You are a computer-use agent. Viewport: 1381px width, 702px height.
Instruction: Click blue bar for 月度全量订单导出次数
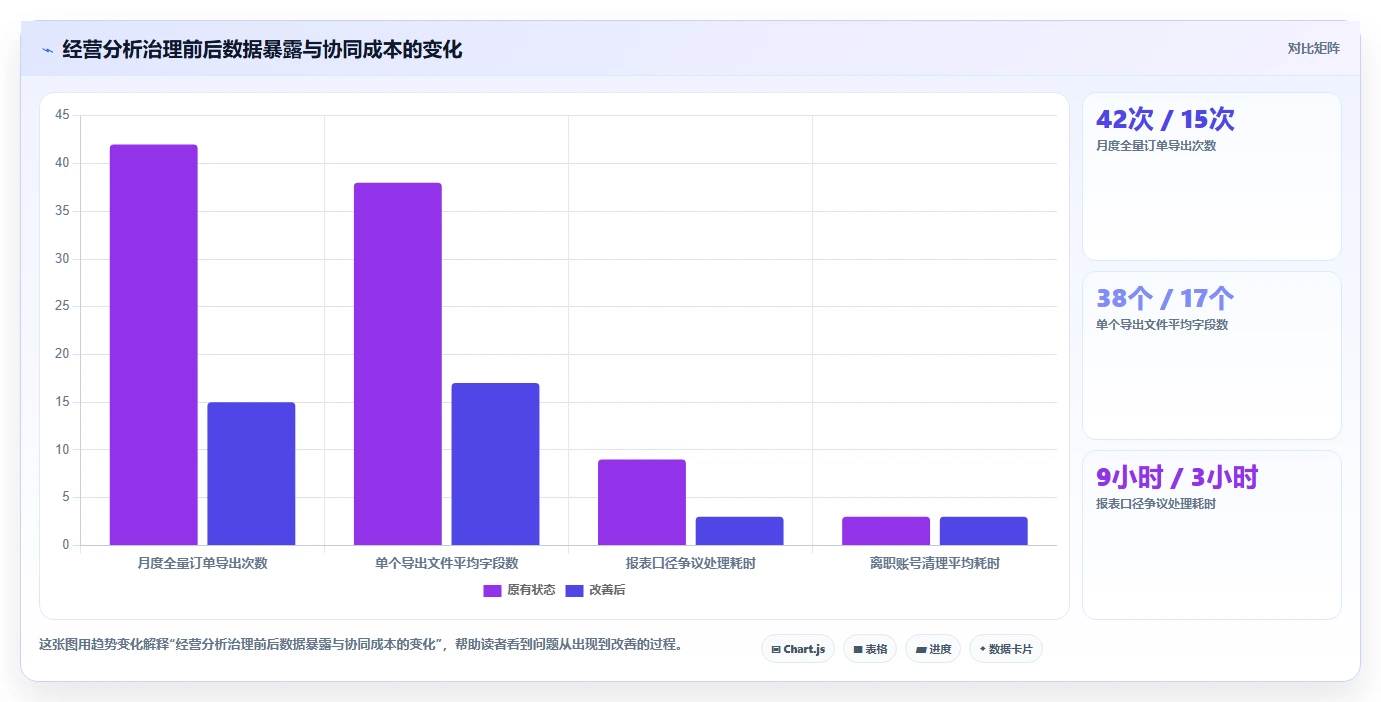point(251,474)
